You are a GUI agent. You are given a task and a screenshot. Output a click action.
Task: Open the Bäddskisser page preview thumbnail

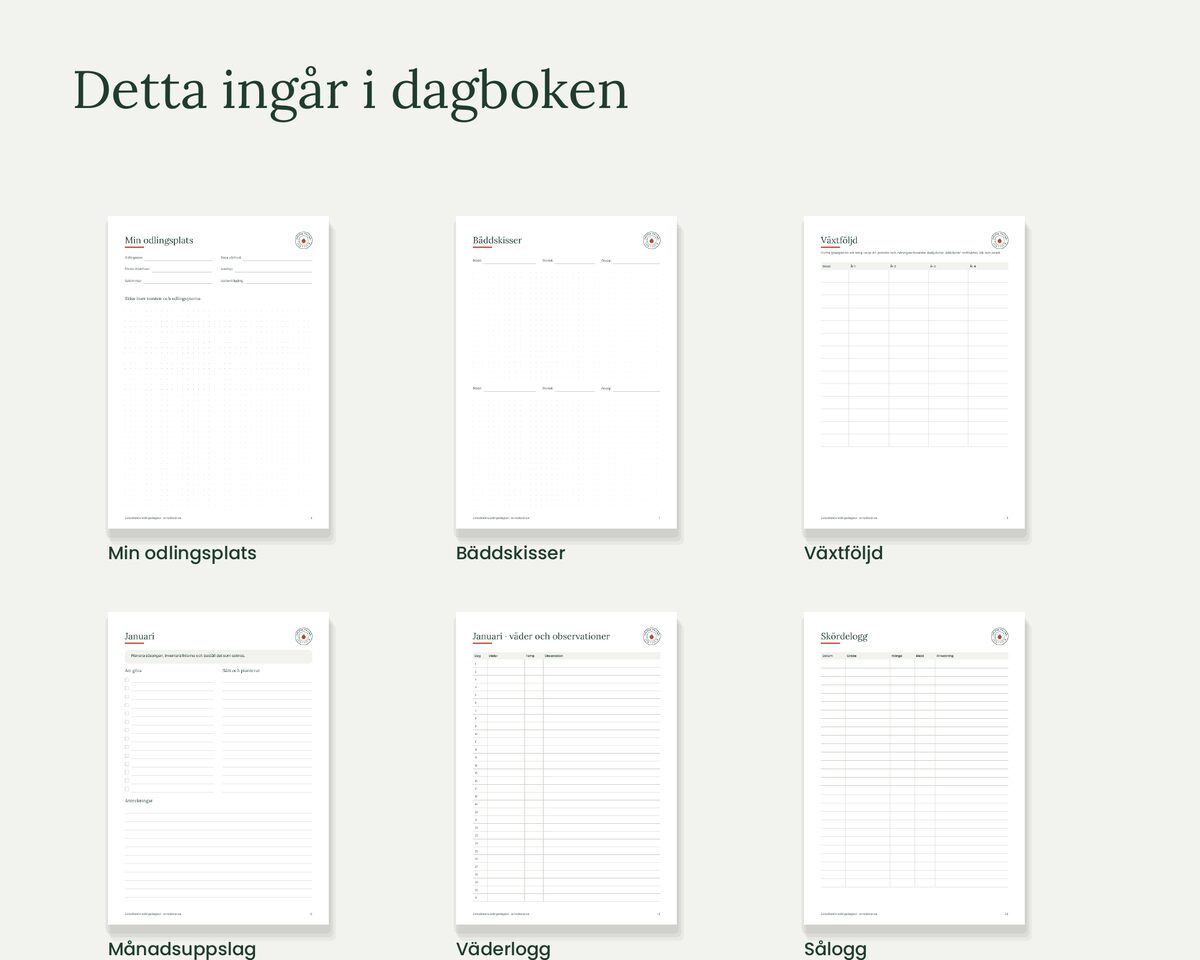point(566,372)
